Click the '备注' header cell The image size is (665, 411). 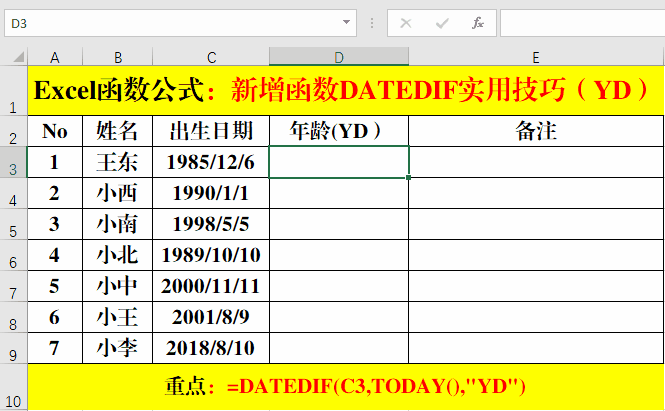pos(536,131)
